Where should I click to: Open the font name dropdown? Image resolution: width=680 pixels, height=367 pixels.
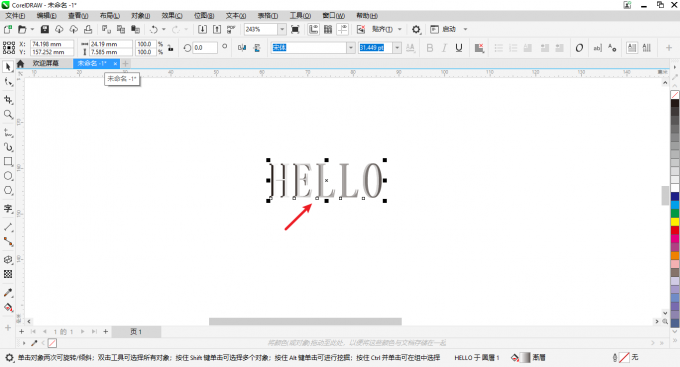(351, 47)
